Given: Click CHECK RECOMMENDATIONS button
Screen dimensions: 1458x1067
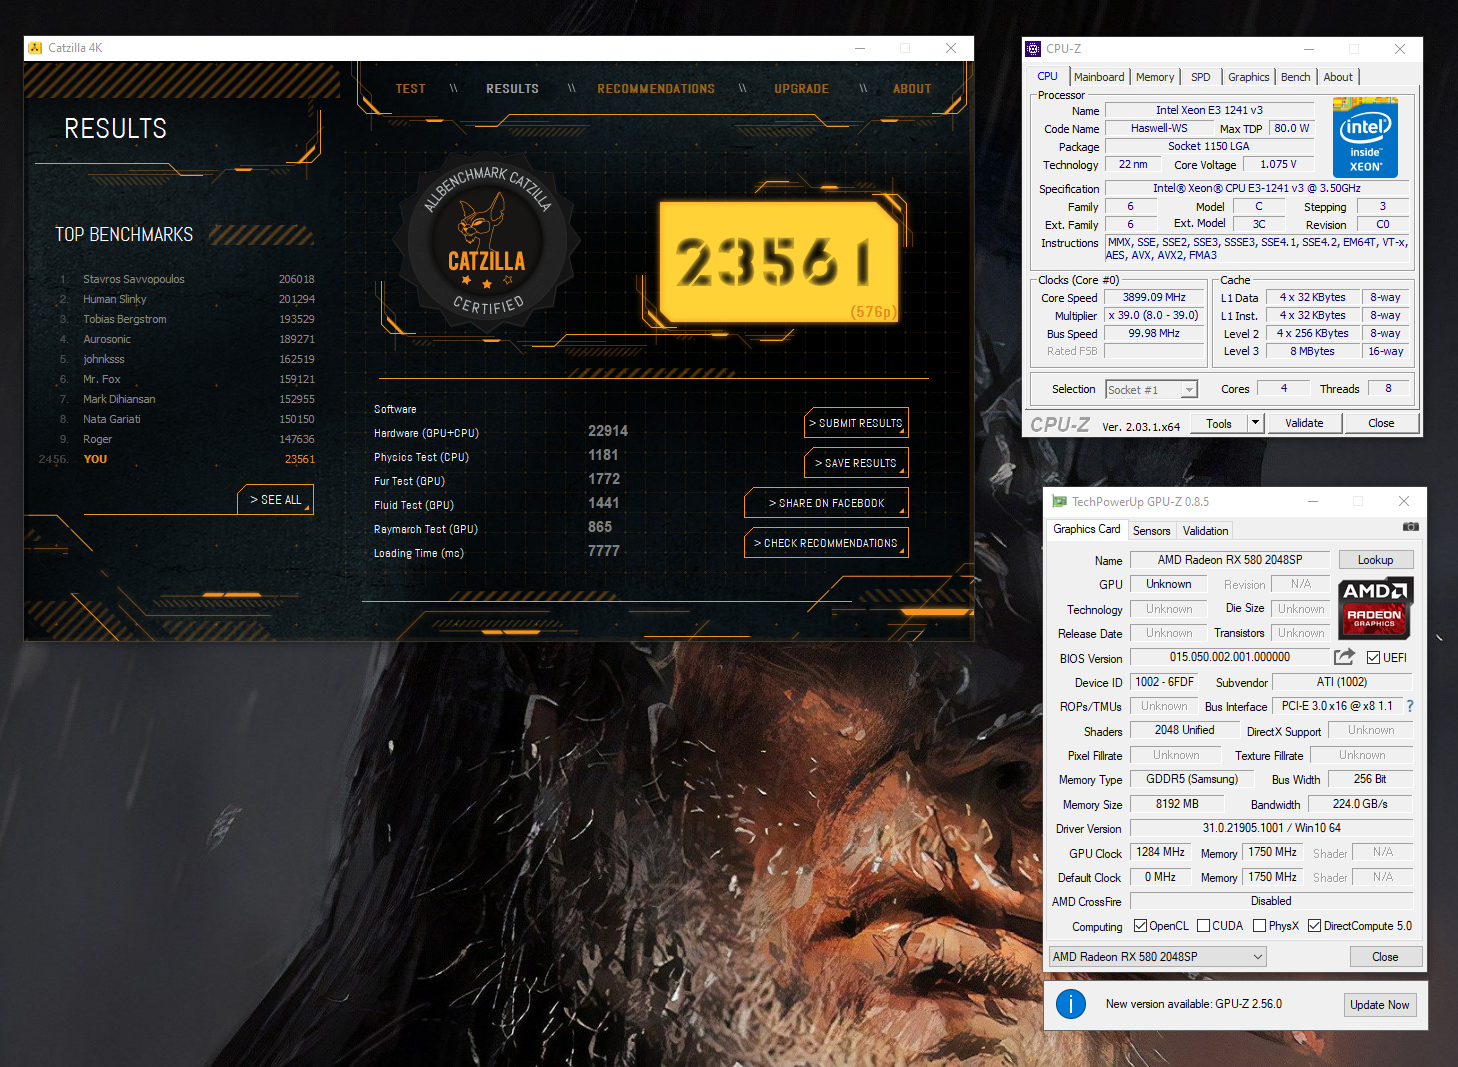Looking at the screenshot, I should click(826, 543).
